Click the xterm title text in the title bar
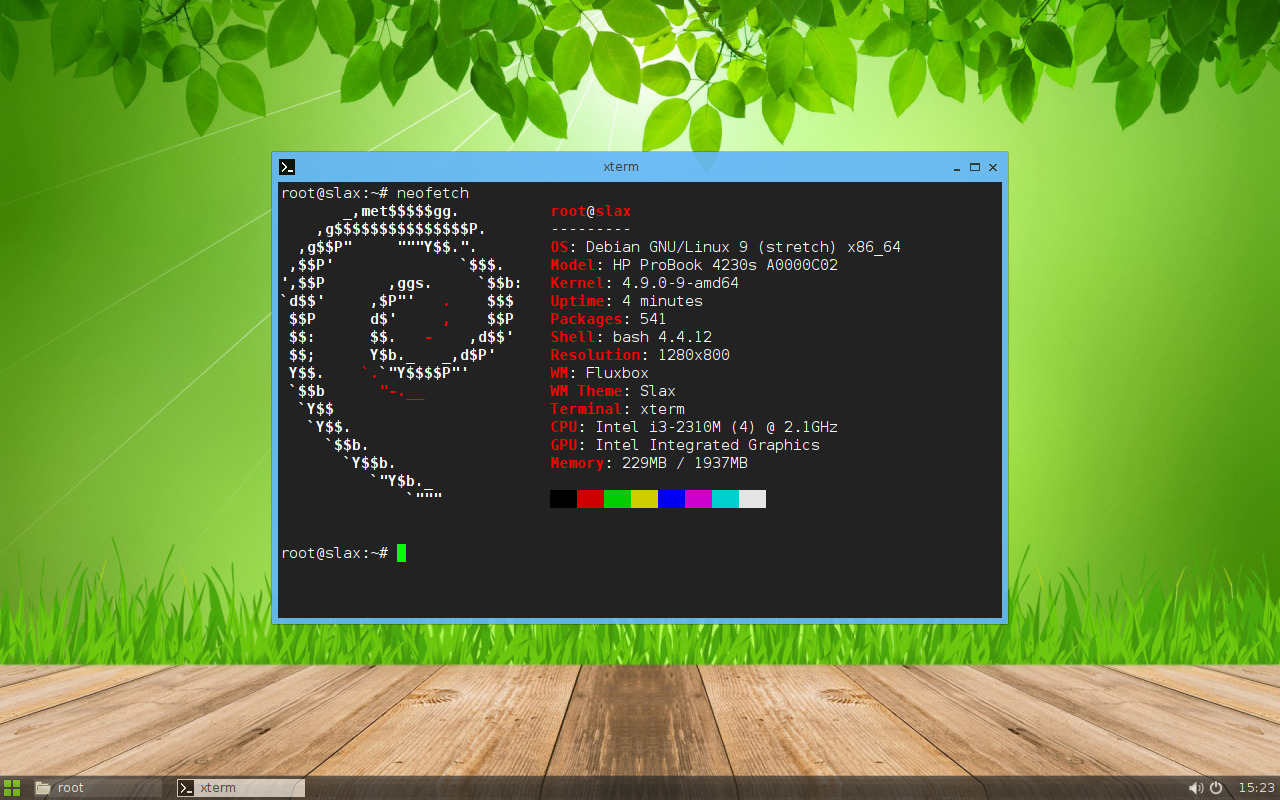 [x=621, y=166]
